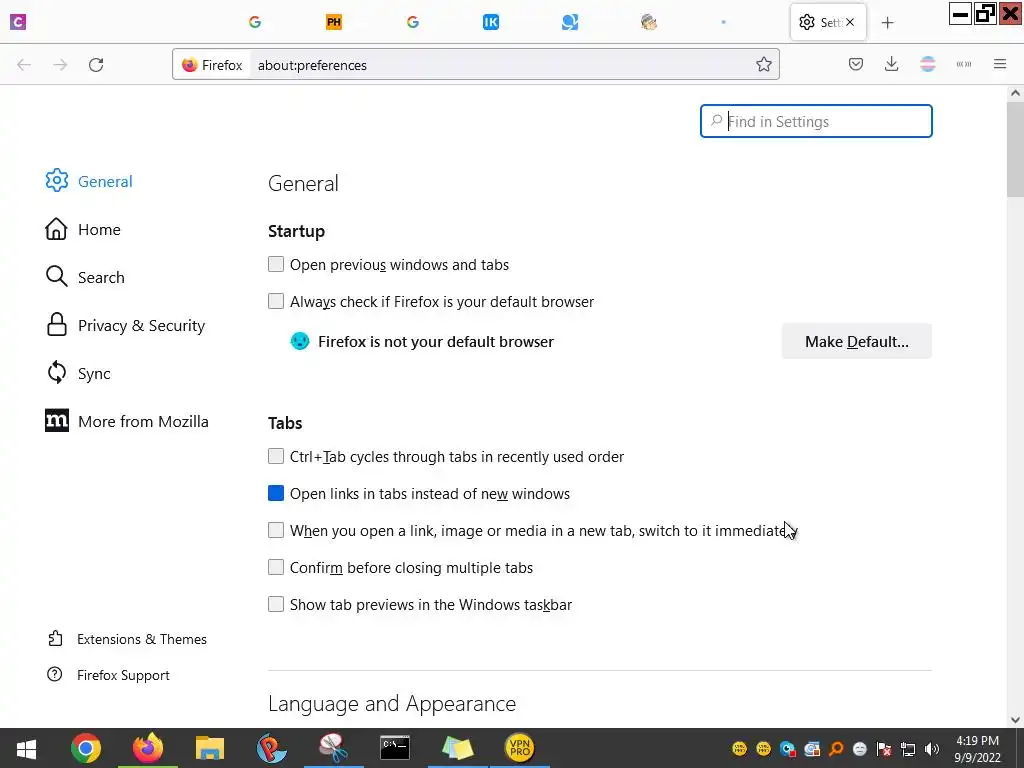Switch to the IK tab
This screenshot has height=768, width=1024.
coord(490,22)
